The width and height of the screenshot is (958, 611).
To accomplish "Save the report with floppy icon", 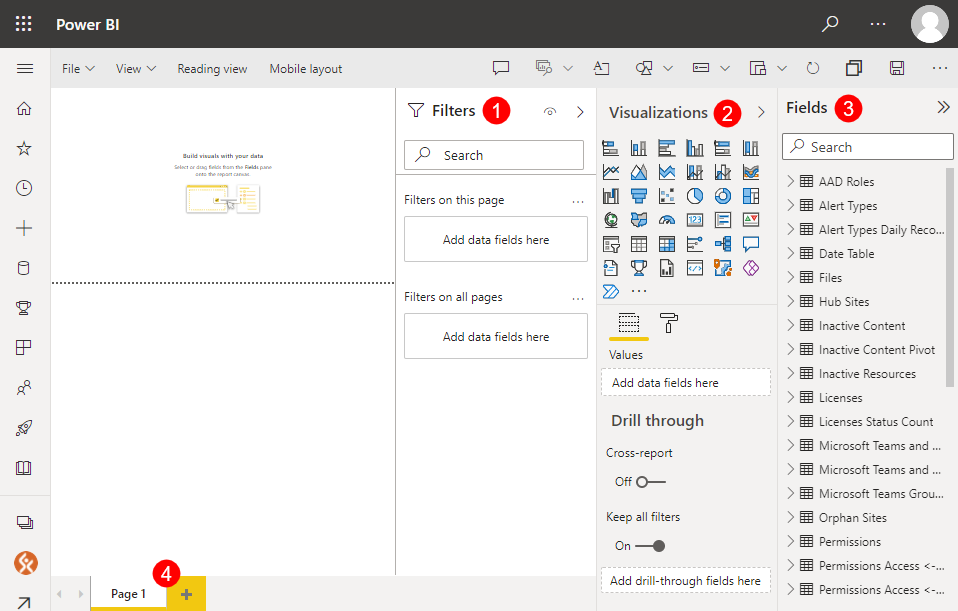I will click(897, 68).
